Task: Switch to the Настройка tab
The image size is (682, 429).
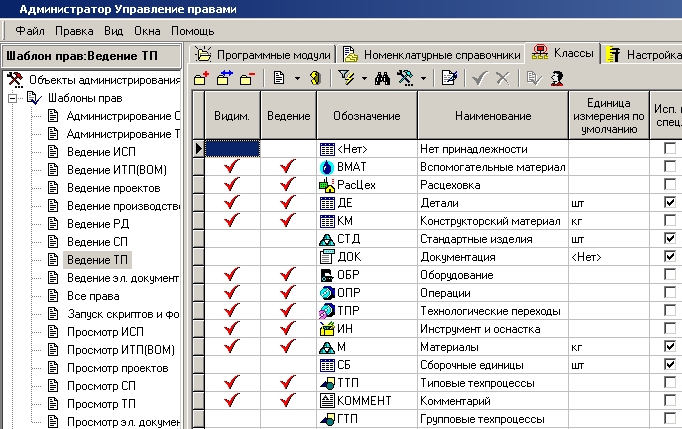Action: point(642,55)
